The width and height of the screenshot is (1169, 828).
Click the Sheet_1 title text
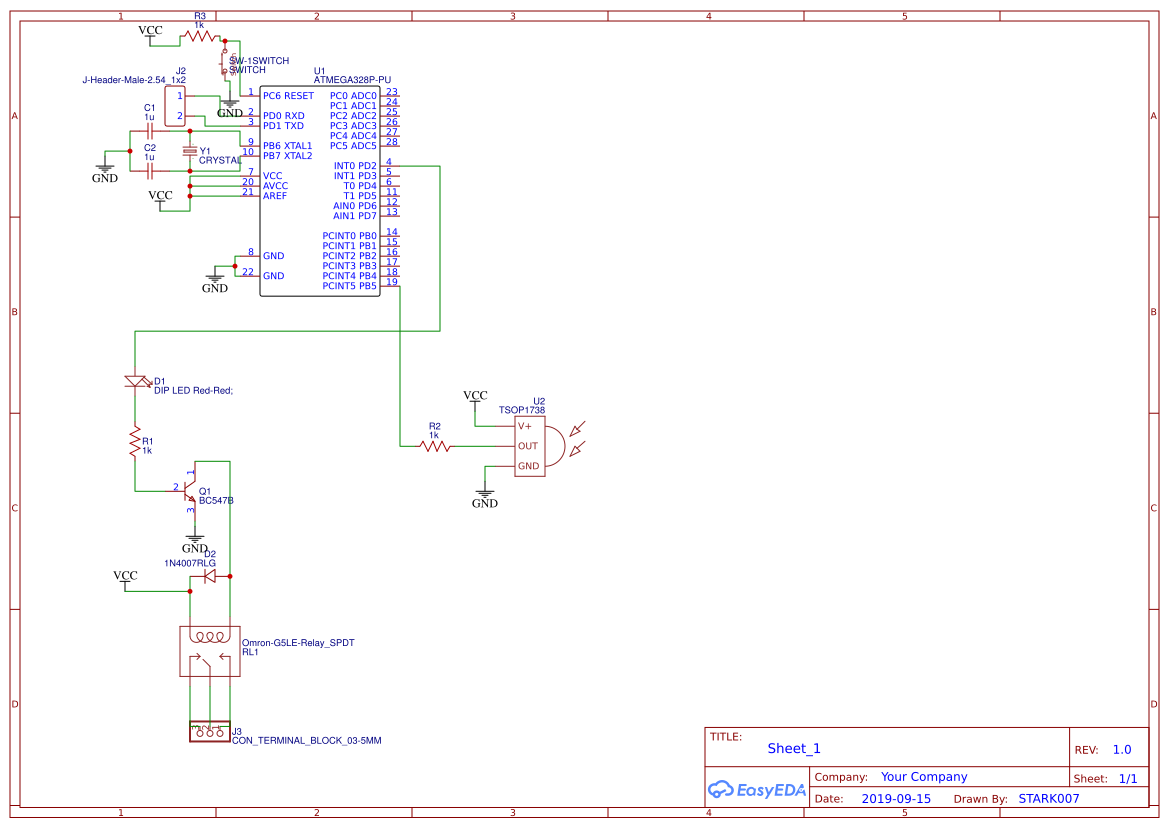(x=792, y=748)
